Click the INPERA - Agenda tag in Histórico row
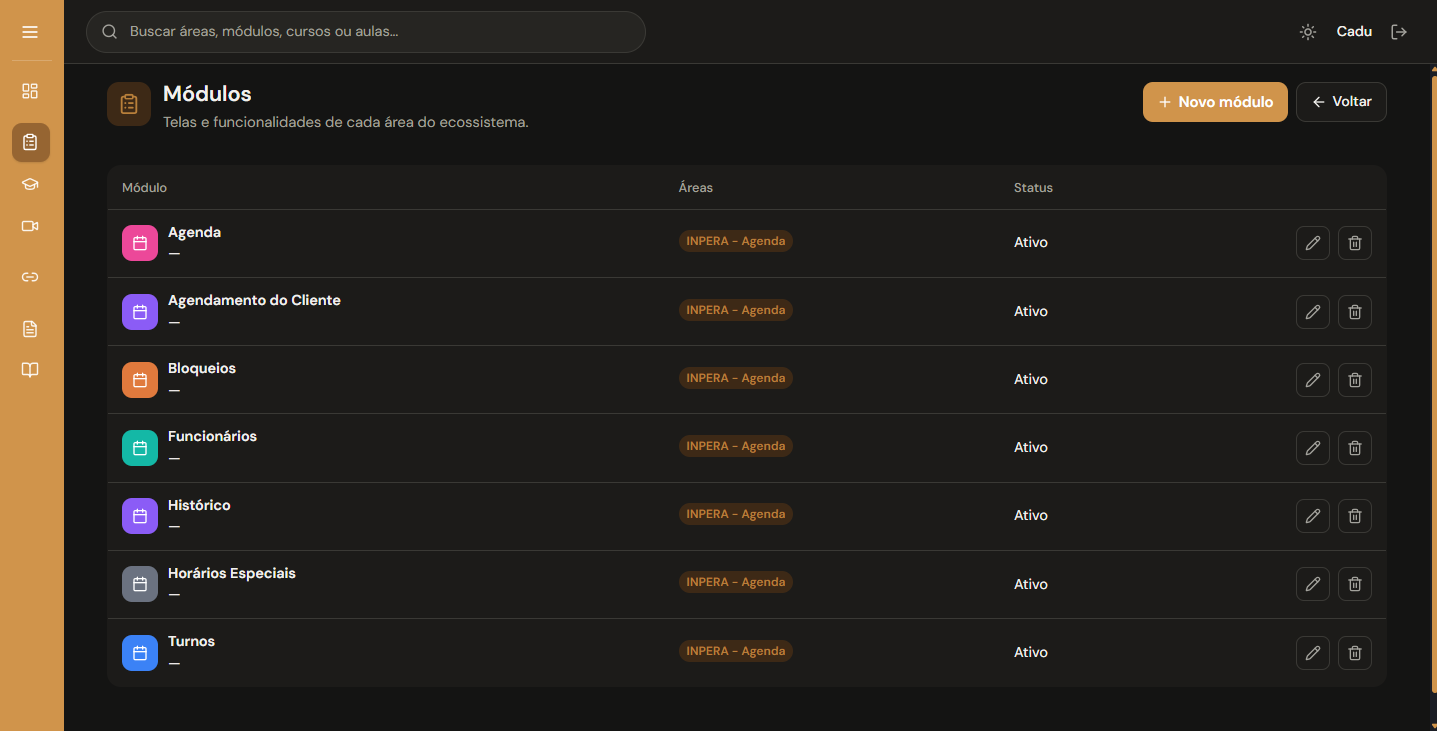Viewport: 1437px width, 731px height. (x=736, y=514)
